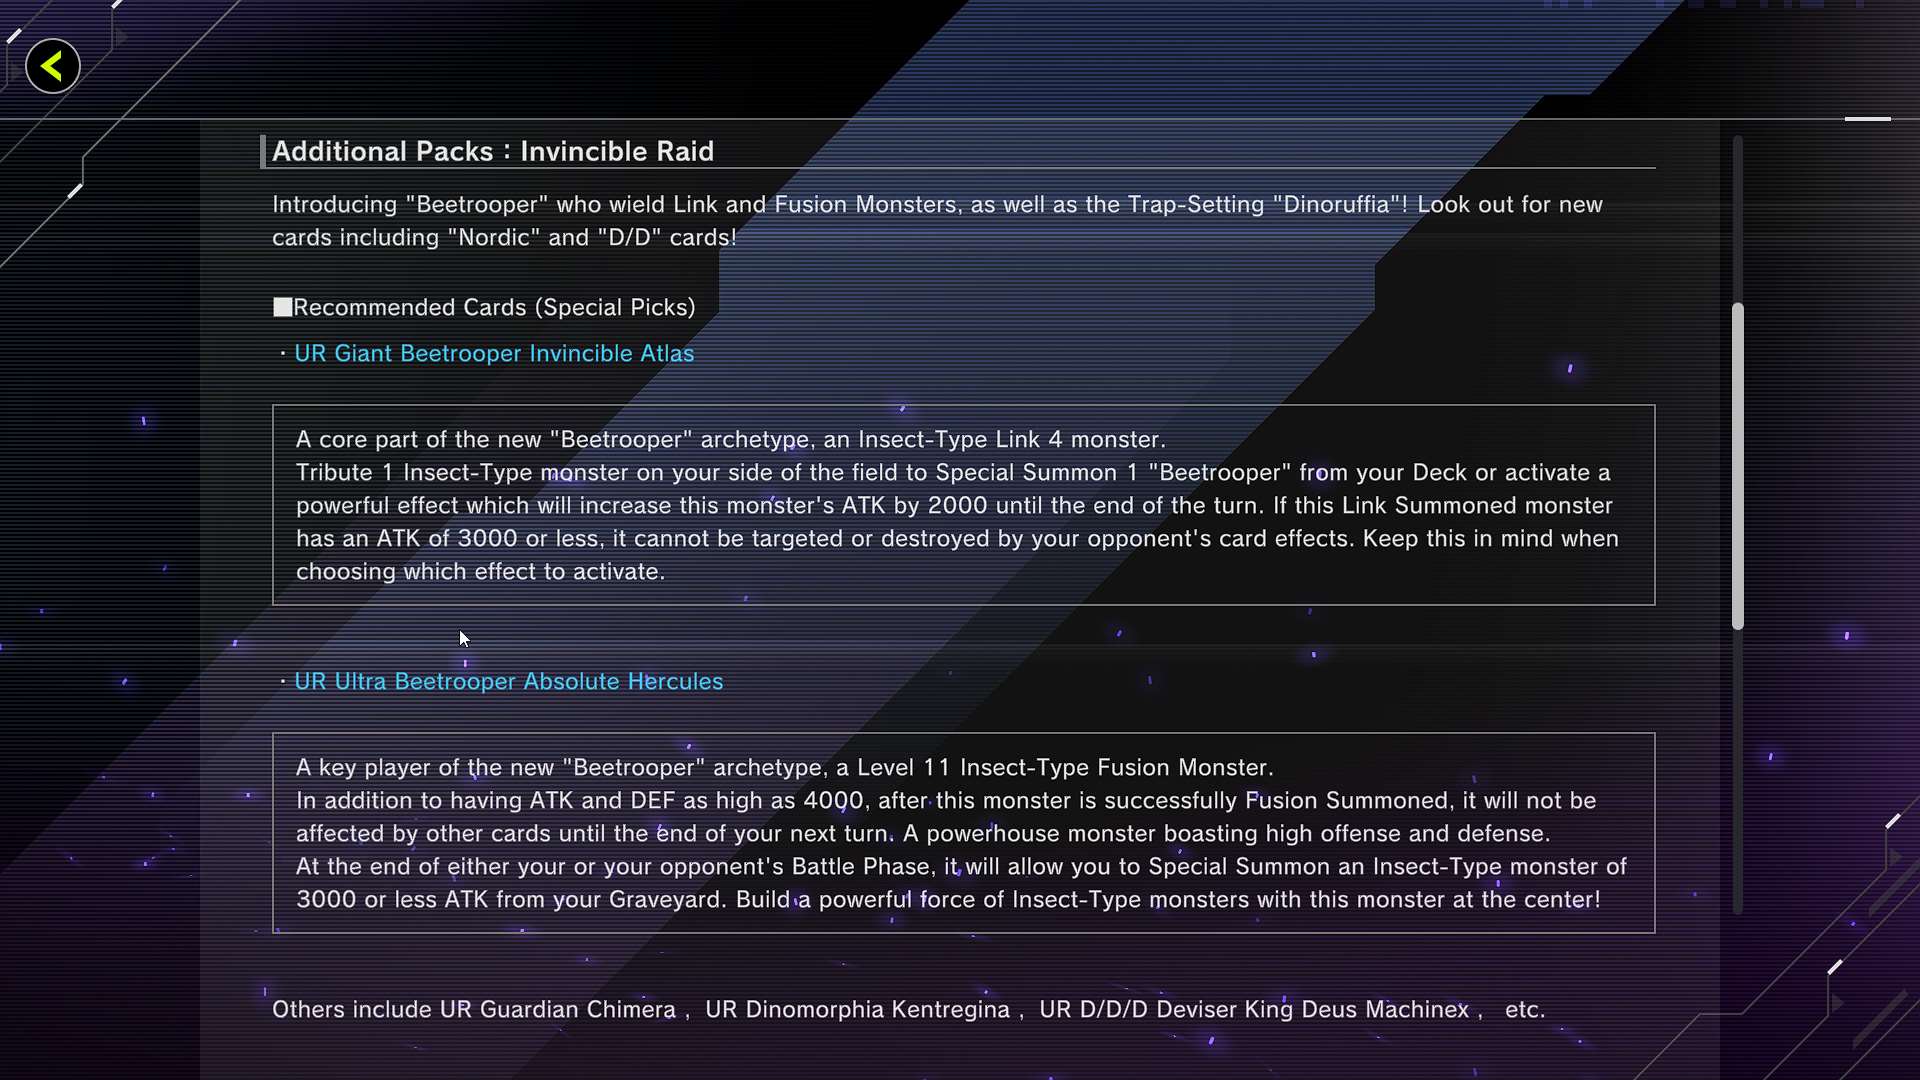This screenshot has width=1920, height=1080.
Task: Click the bullet dot before Invincible Atlas link
Action: point(283,354)
